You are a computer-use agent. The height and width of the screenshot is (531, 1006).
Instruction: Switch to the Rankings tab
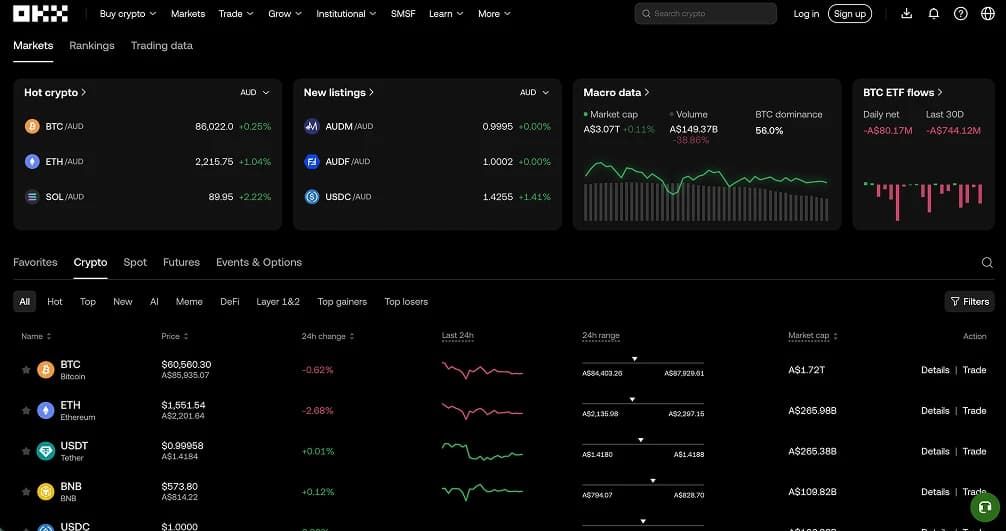tap(92, 46)
